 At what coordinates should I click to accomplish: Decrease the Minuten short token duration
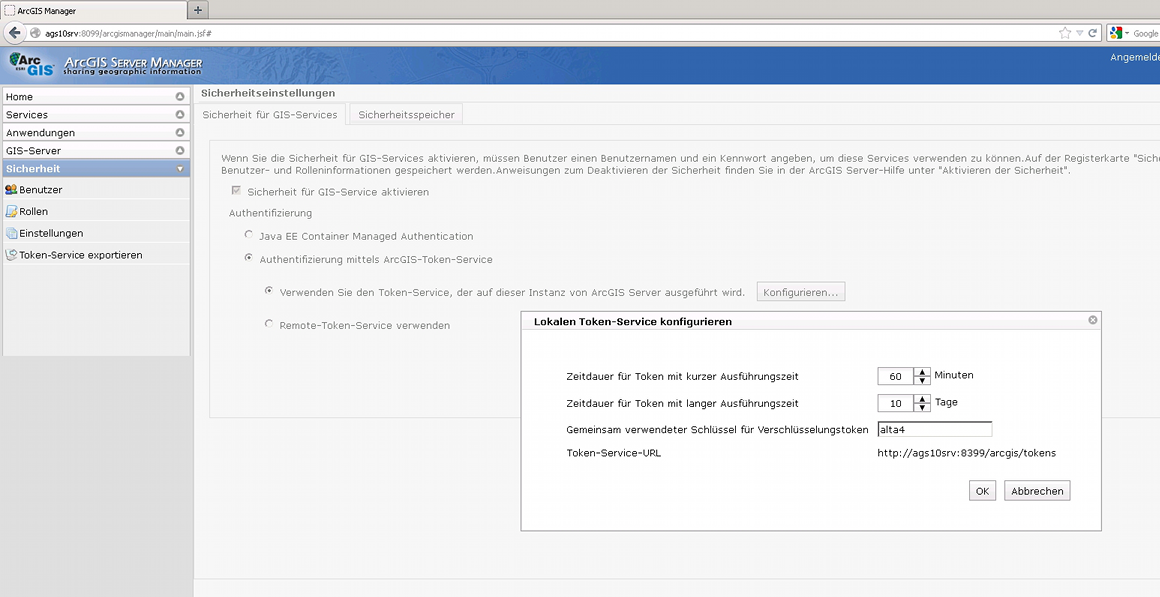click(x=922, y=381)
